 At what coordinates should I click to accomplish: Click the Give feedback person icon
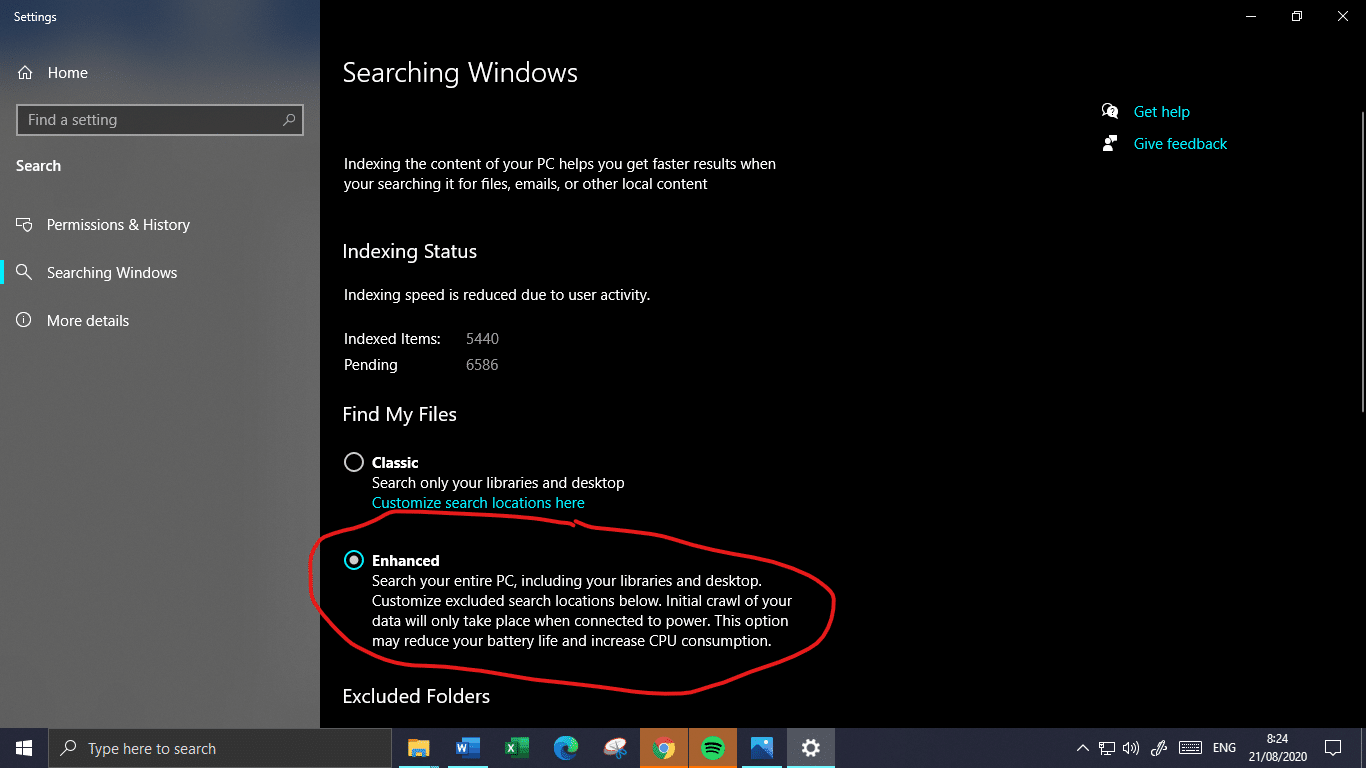tap(1110, 143)
